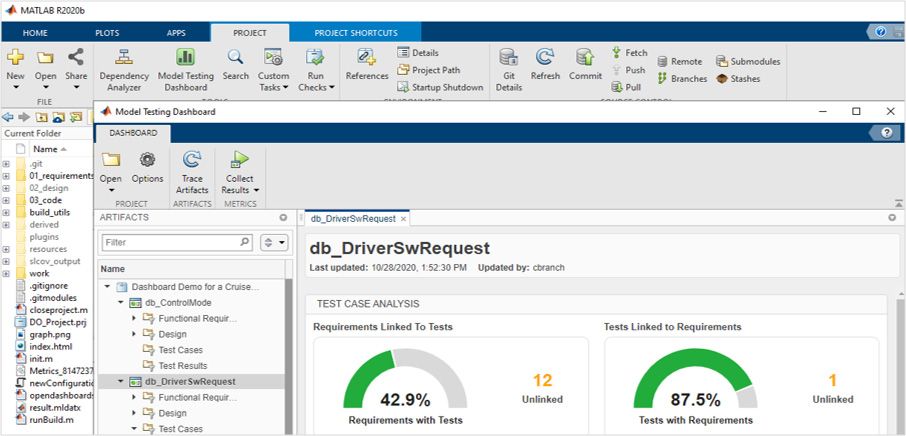Image resolution: width=906 pixels, height=436 pixels.
Task: Select db_DriverSwRequest in artifacts tree
Action: (x=191, y=381)
